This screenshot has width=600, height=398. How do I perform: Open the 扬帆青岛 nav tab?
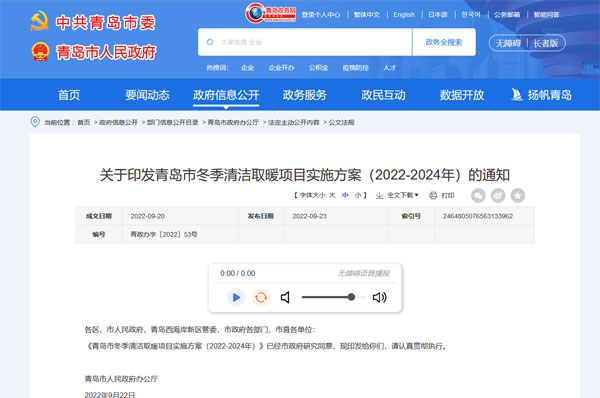[x=549, y=95]
